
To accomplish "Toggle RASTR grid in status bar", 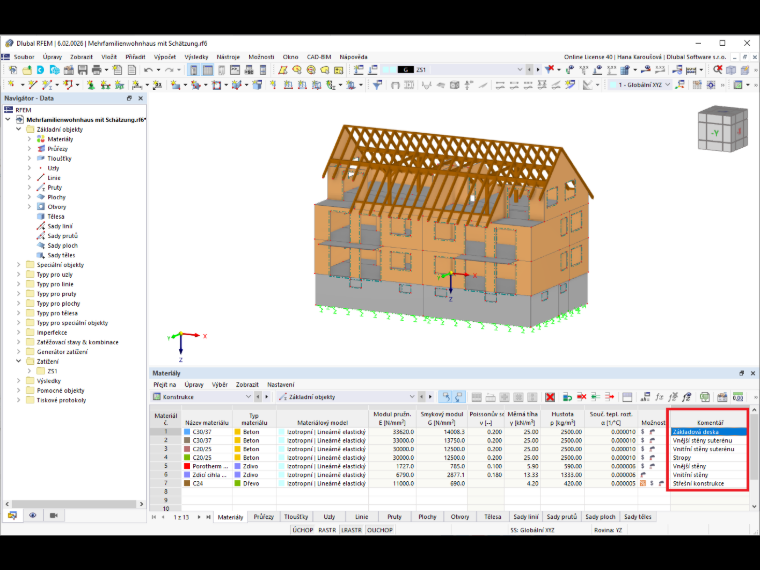I will pos(327,530).
